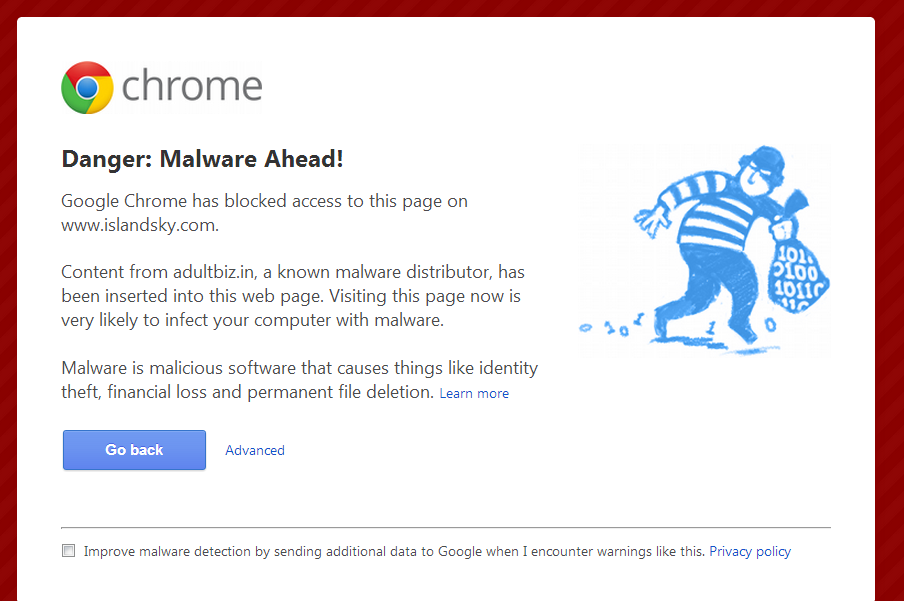This screenshot has width=904, height=601.
Task: Click the "Malware is malicious software" paragraph
Action: (299, 380)
